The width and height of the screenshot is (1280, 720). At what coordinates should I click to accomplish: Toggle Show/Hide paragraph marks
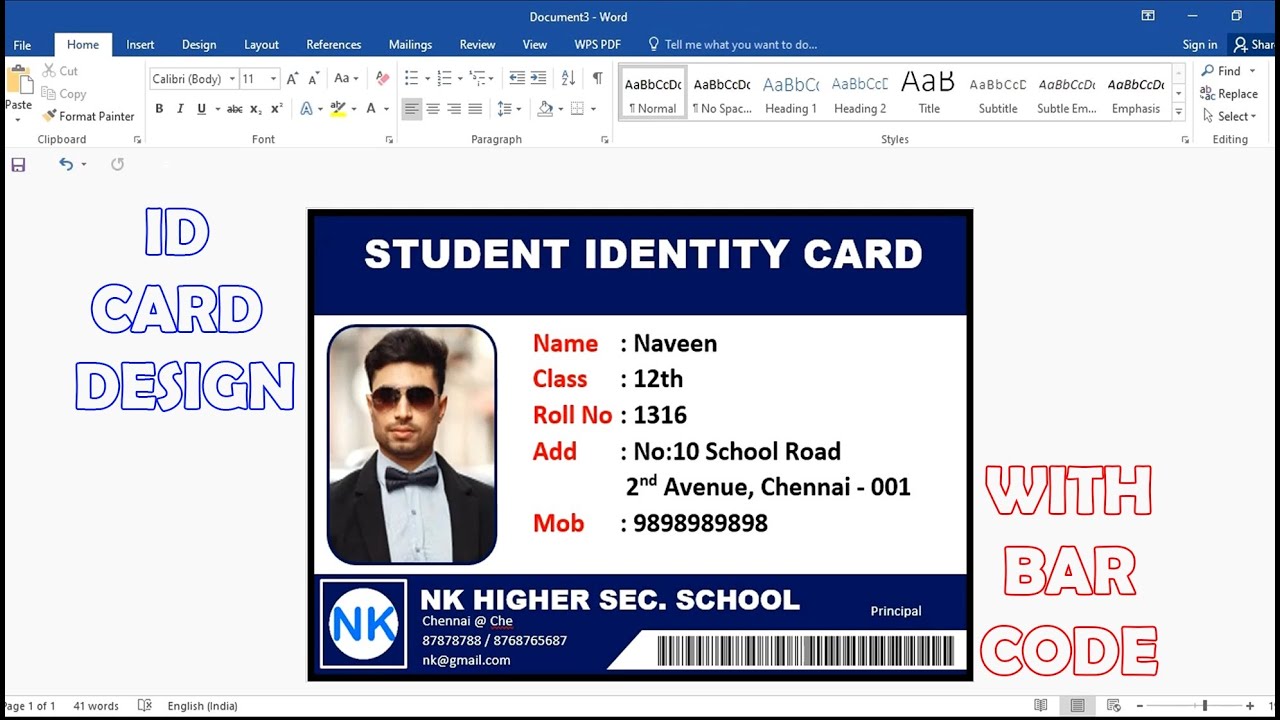coord(597,78)
